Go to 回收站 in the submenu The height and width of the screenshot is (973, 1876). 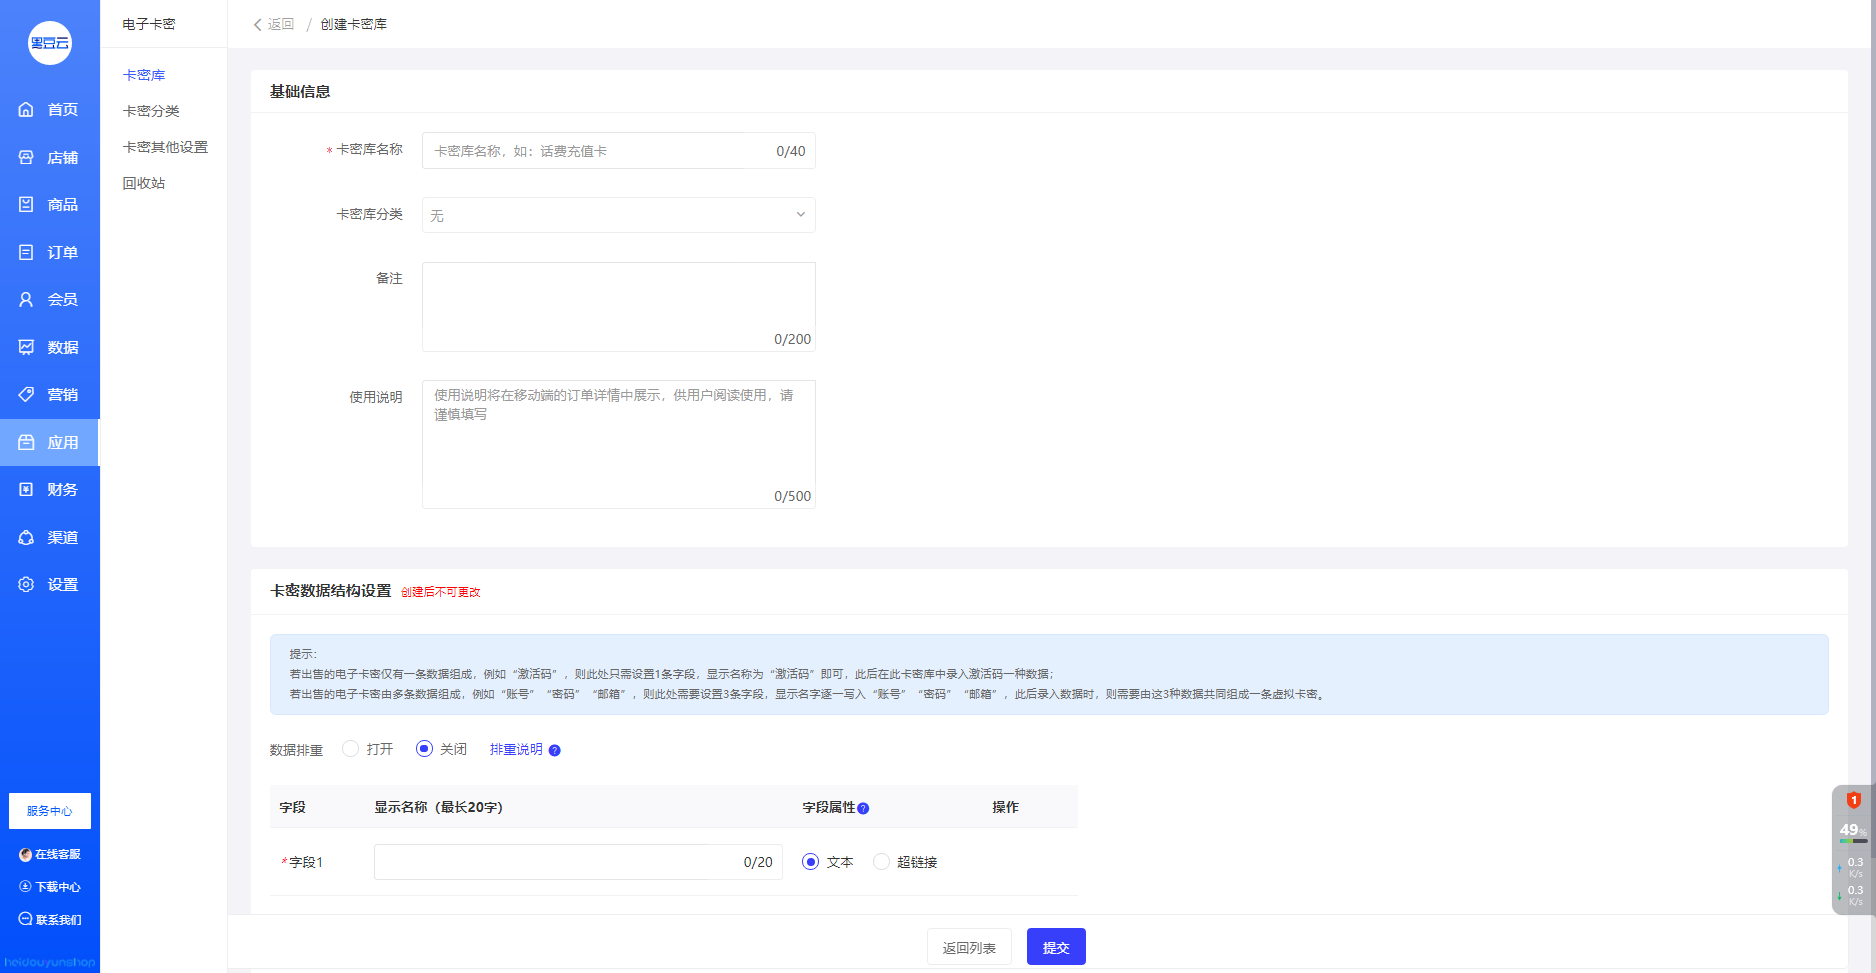(144, 183)
